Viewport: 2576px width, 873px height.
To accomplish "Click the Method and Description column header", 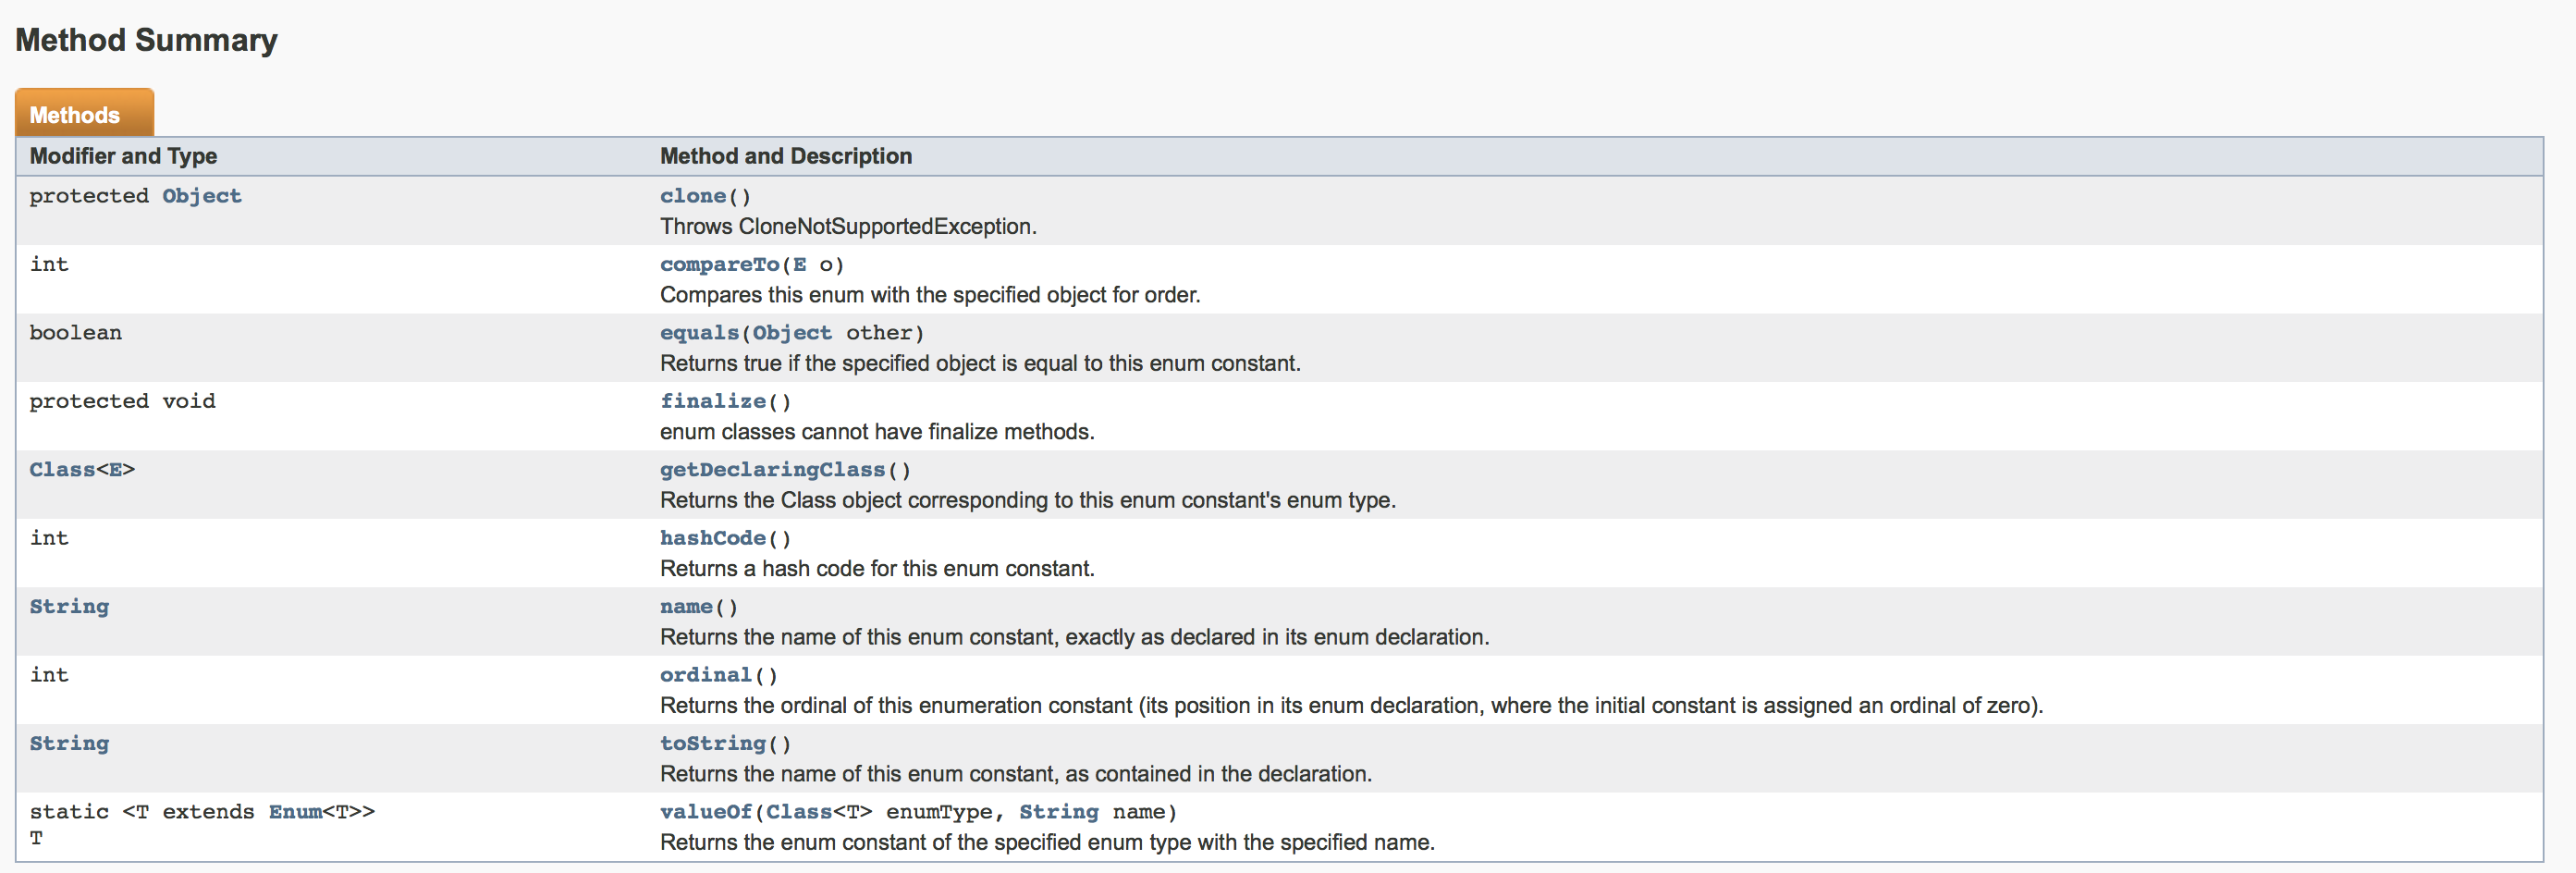I will tap(786, 156).
